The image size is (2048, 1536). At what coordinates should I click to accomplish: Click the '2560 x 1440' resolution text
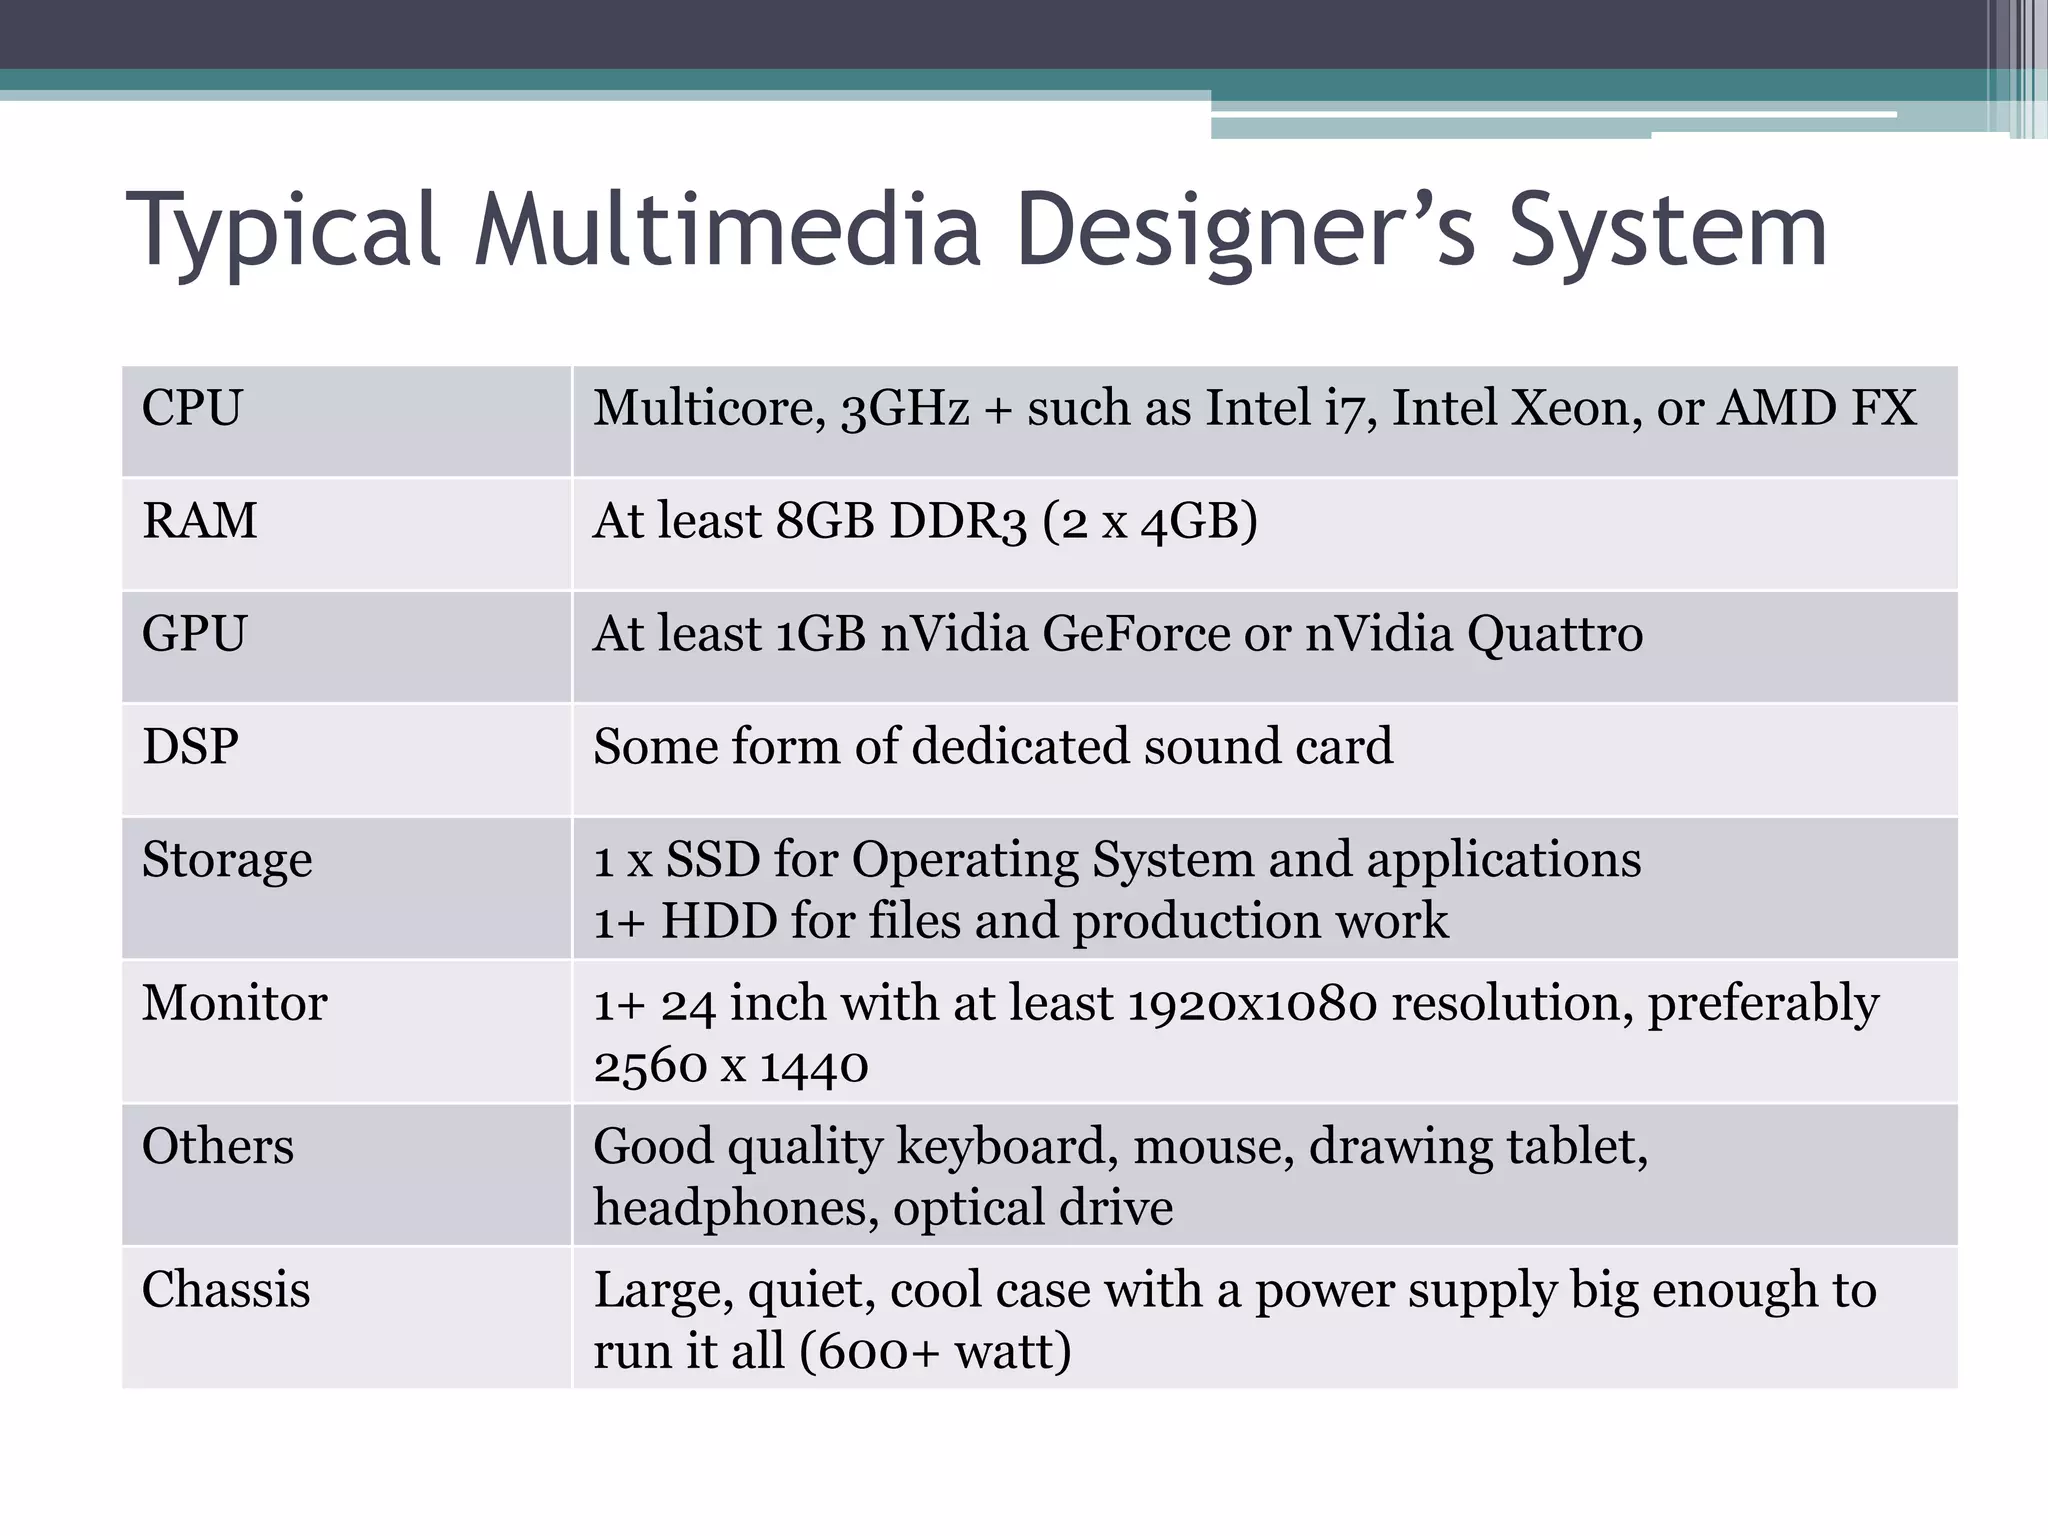pos(731,1066)
